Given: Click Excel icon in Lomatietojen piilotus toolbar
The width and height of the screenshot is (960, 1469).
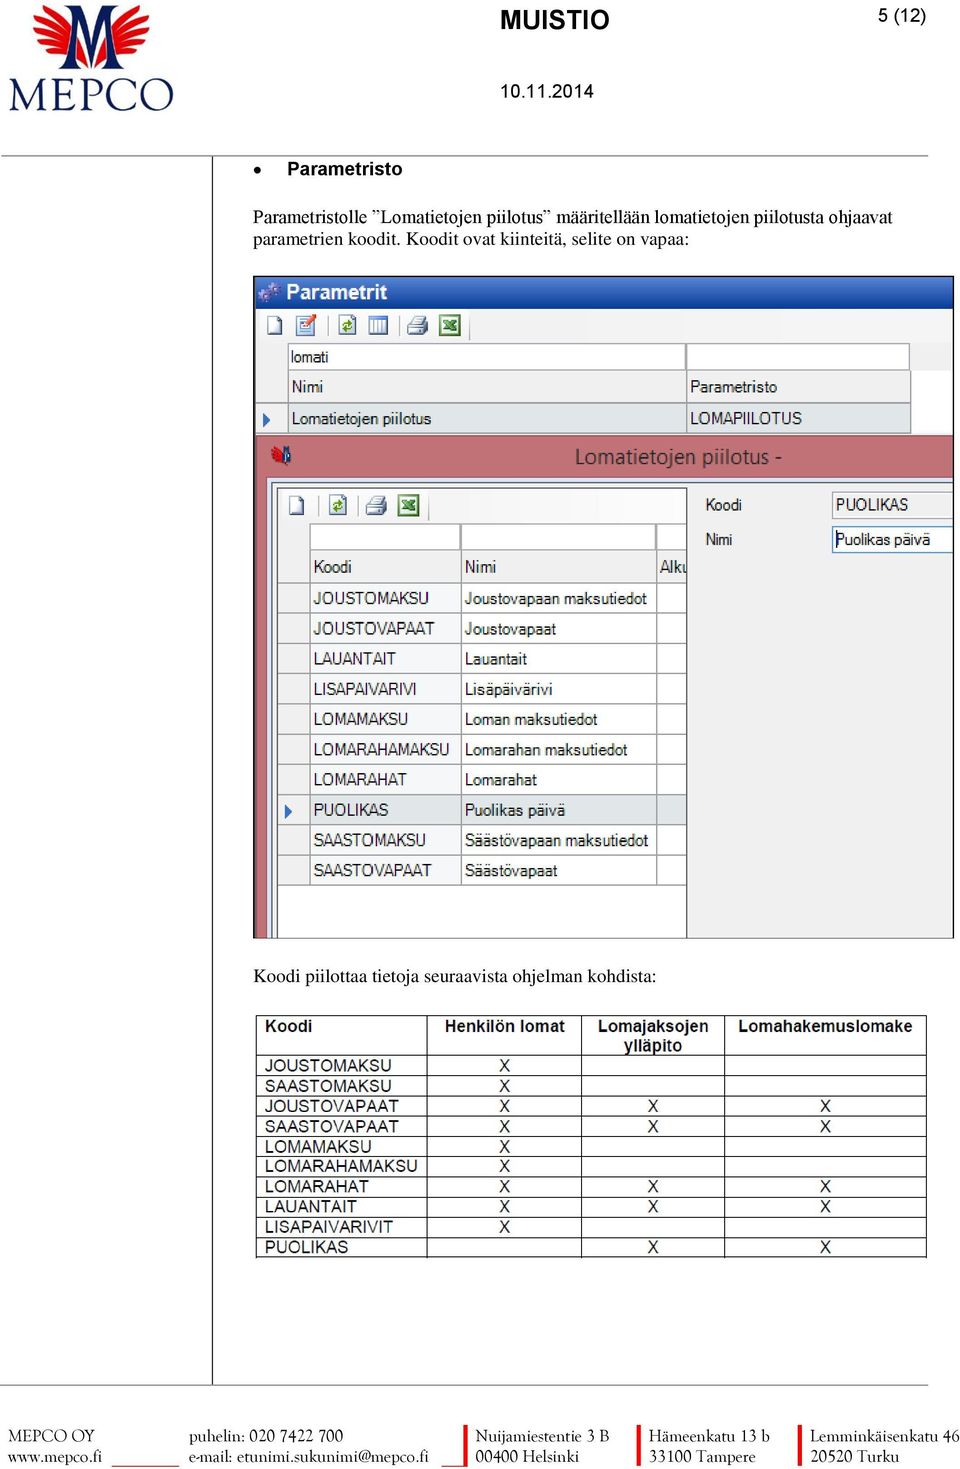Looking at the screenshot, I should [408, 506].
